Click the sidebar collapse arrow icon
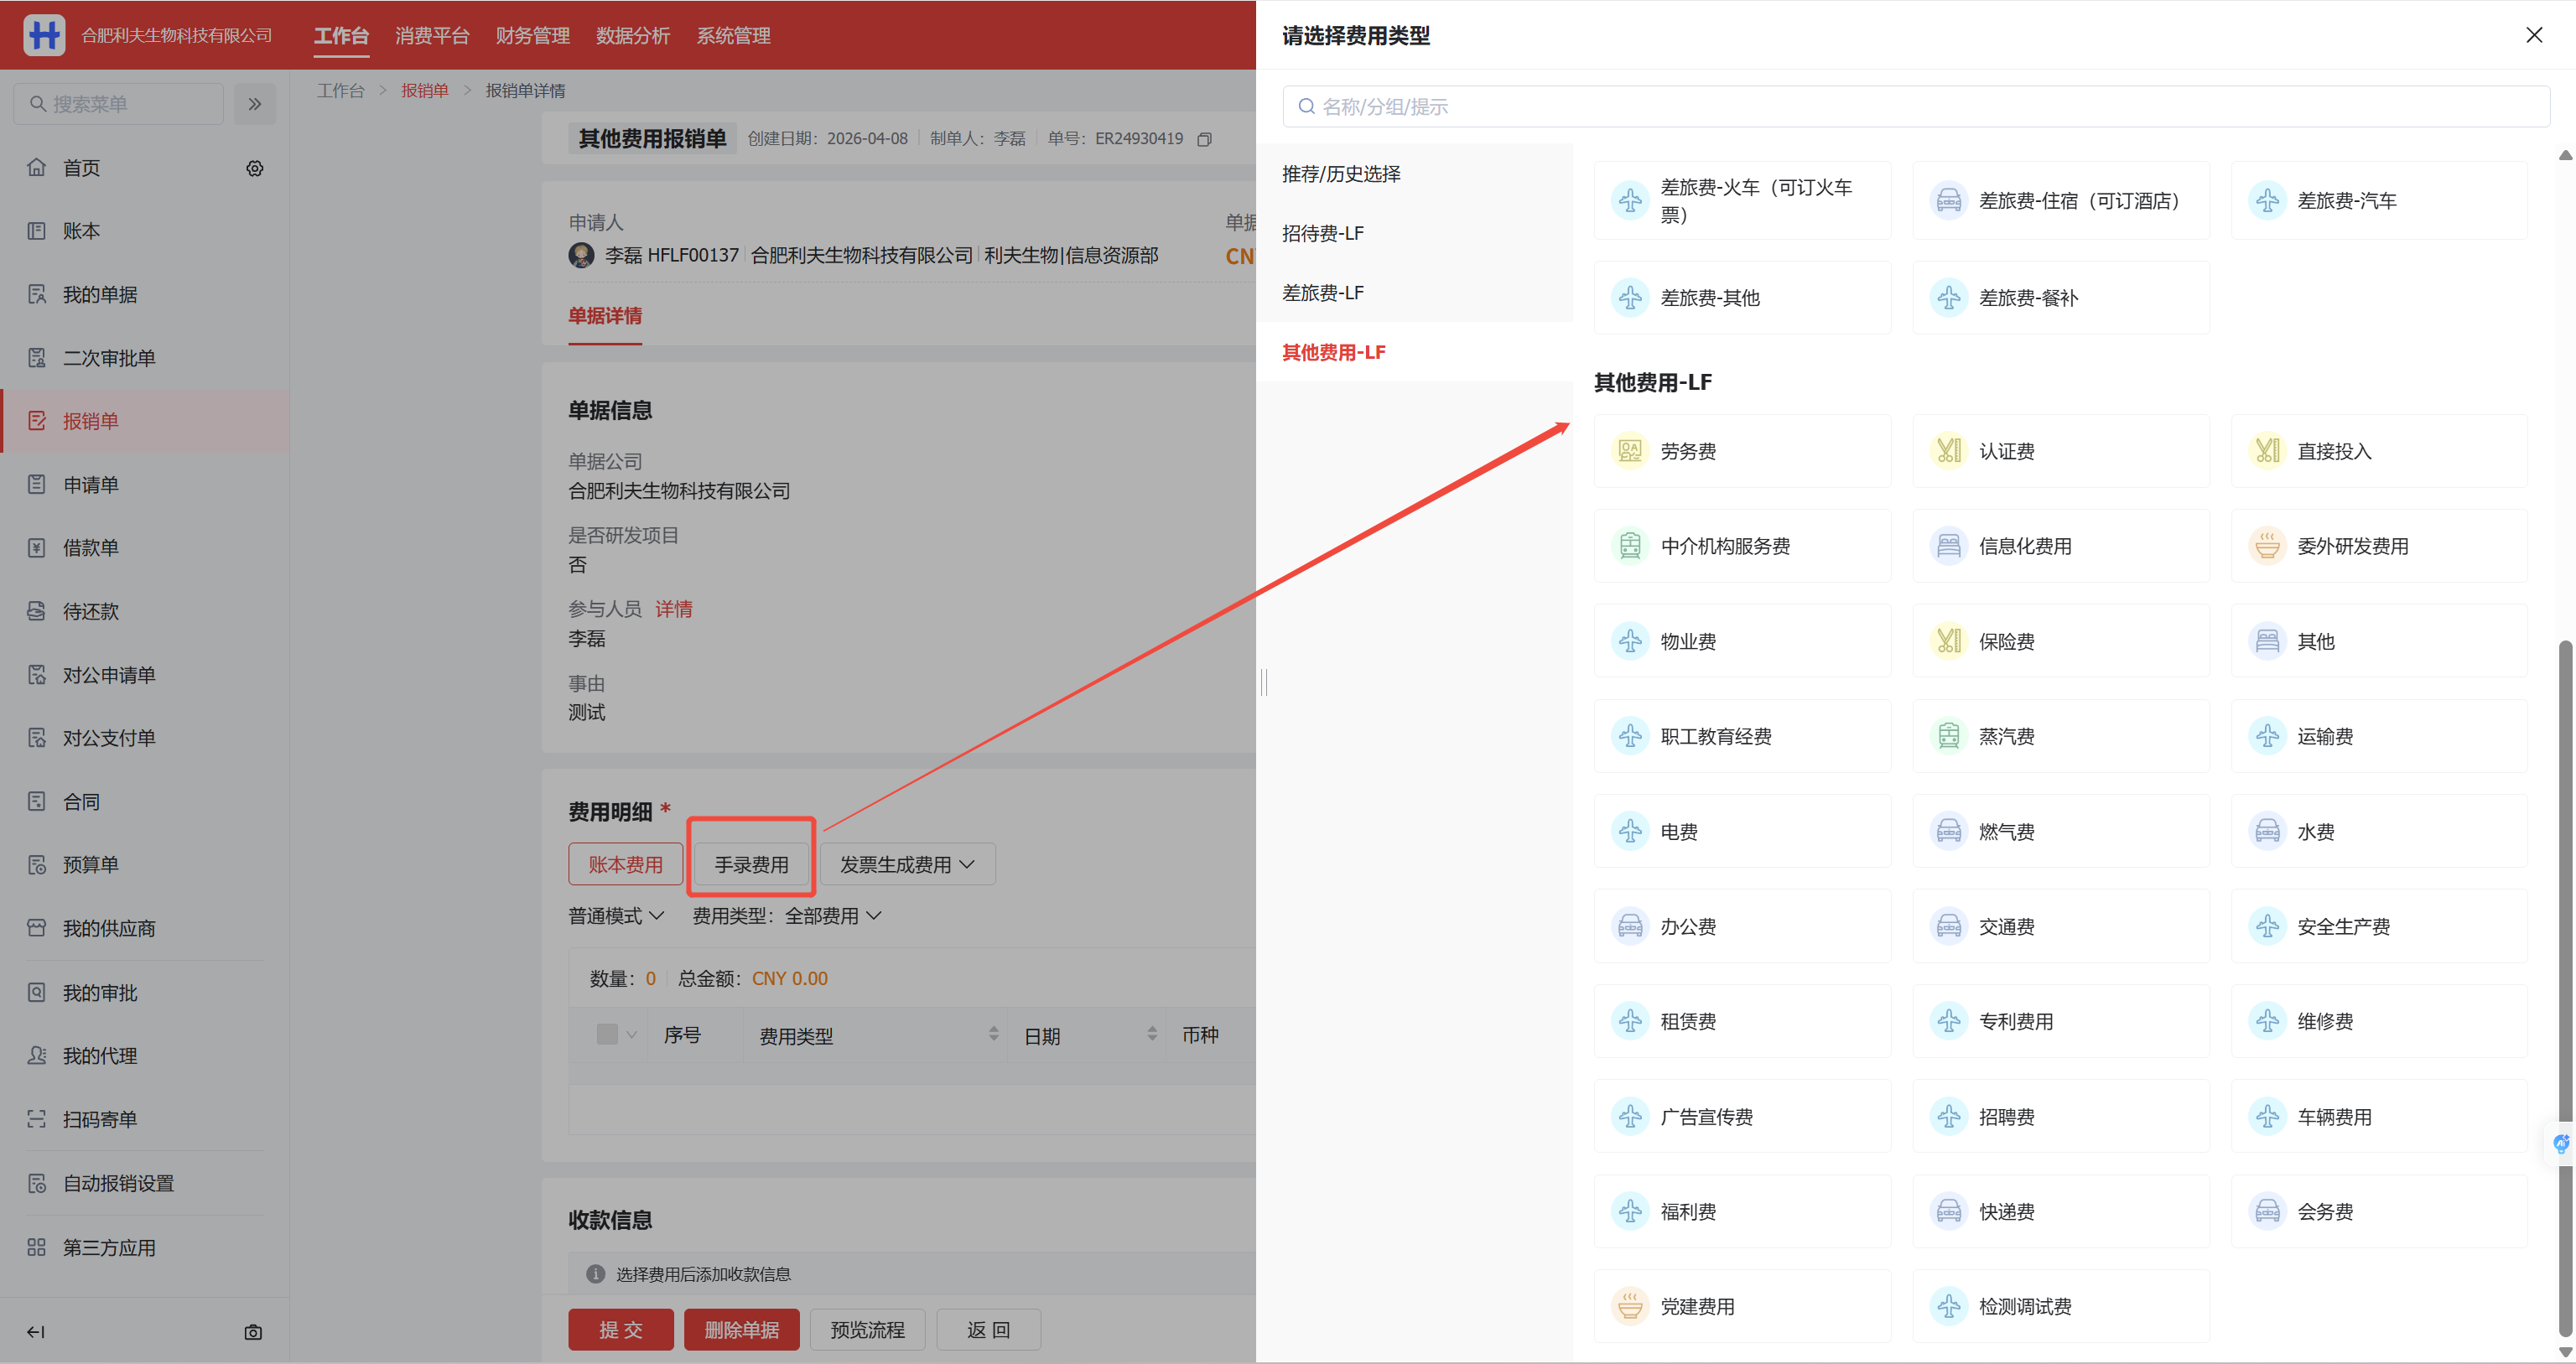Image resolution: width=2576 pixels, height=1364 pixels. (x=36, y=1331)
